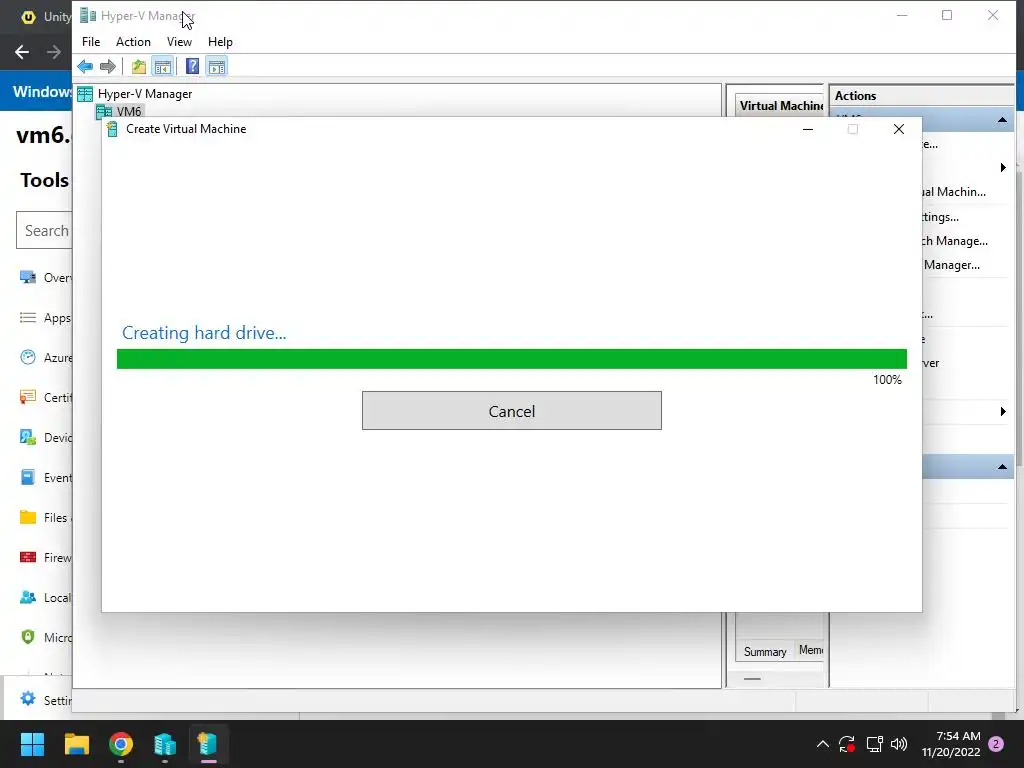Click the blue Help question mark toolbar icon

click(x=192, y=66)
